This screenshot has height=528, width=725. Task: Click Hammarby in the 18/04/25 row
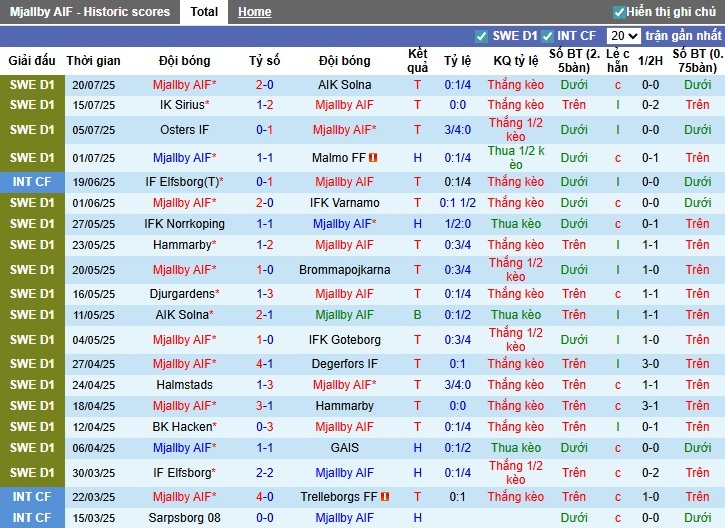(344, 406)
